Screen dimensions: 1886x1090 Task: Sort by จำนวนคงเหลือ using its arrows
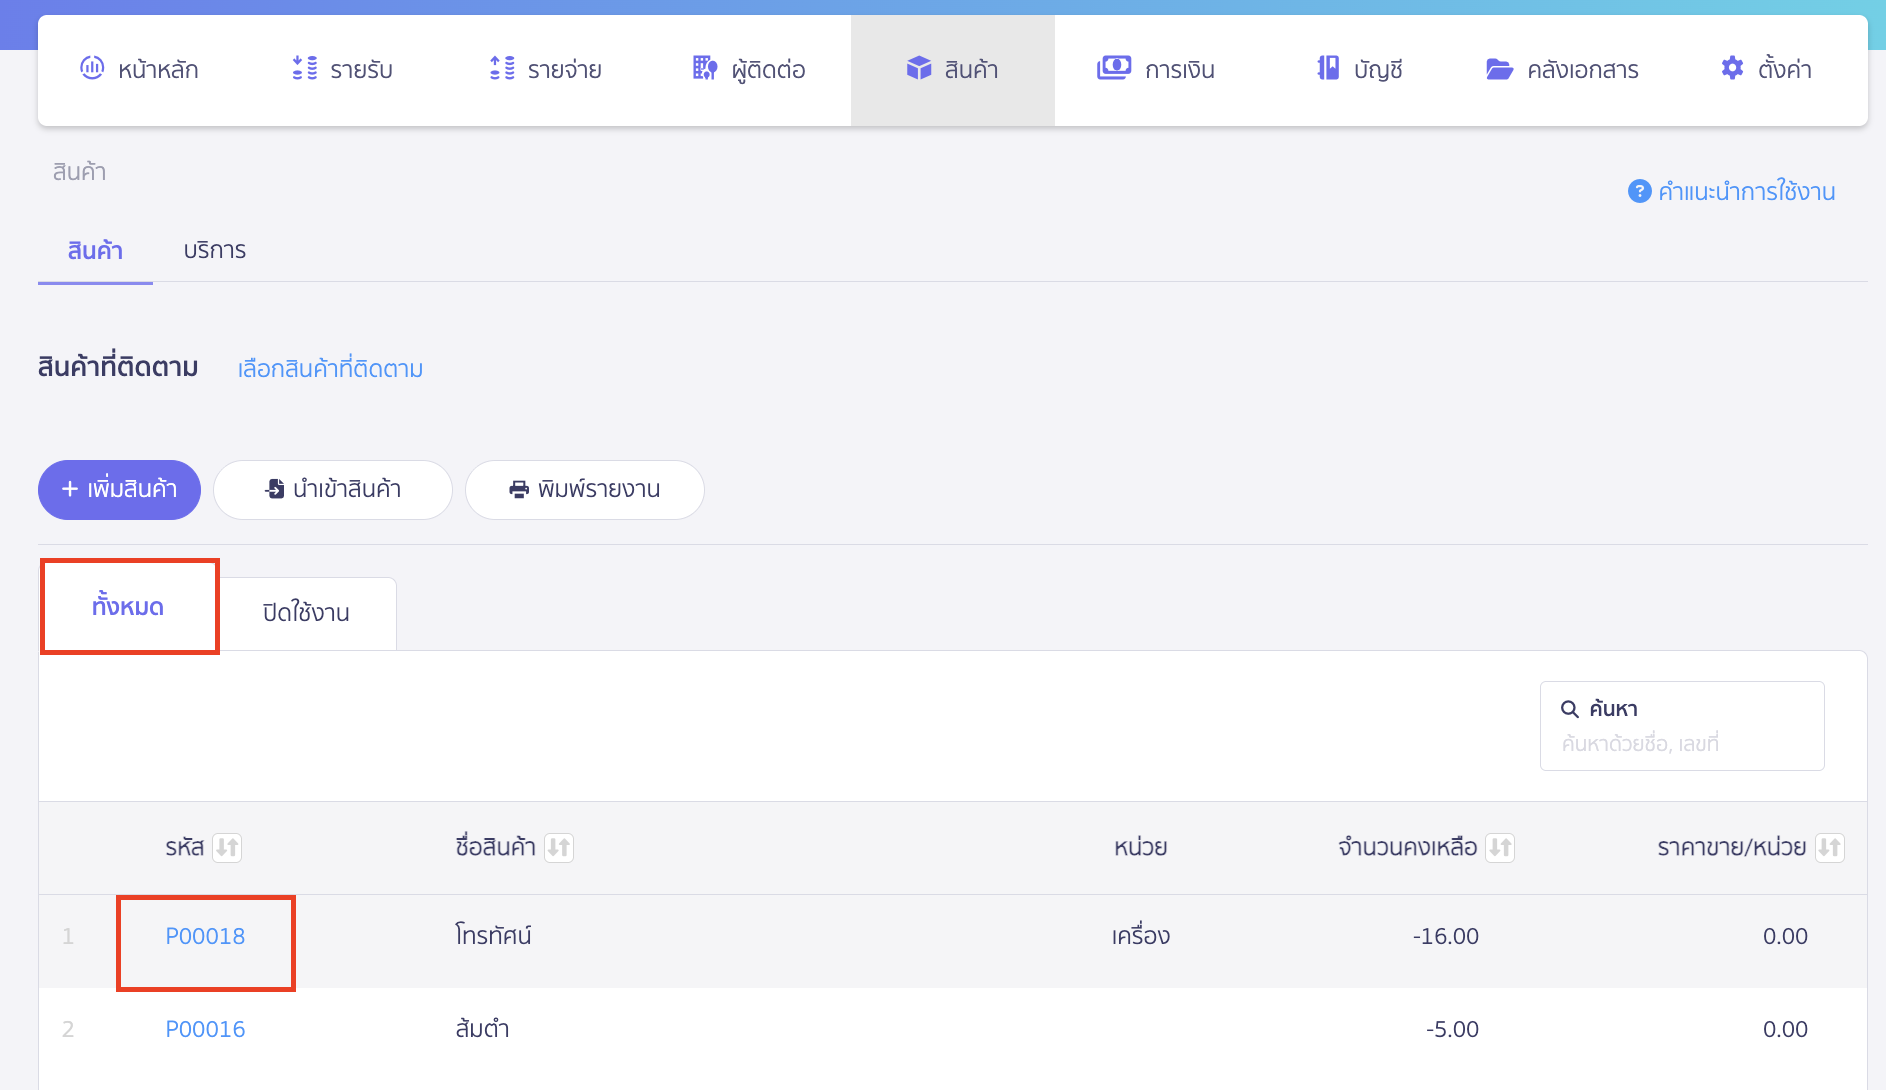(x=1500, y=848)
